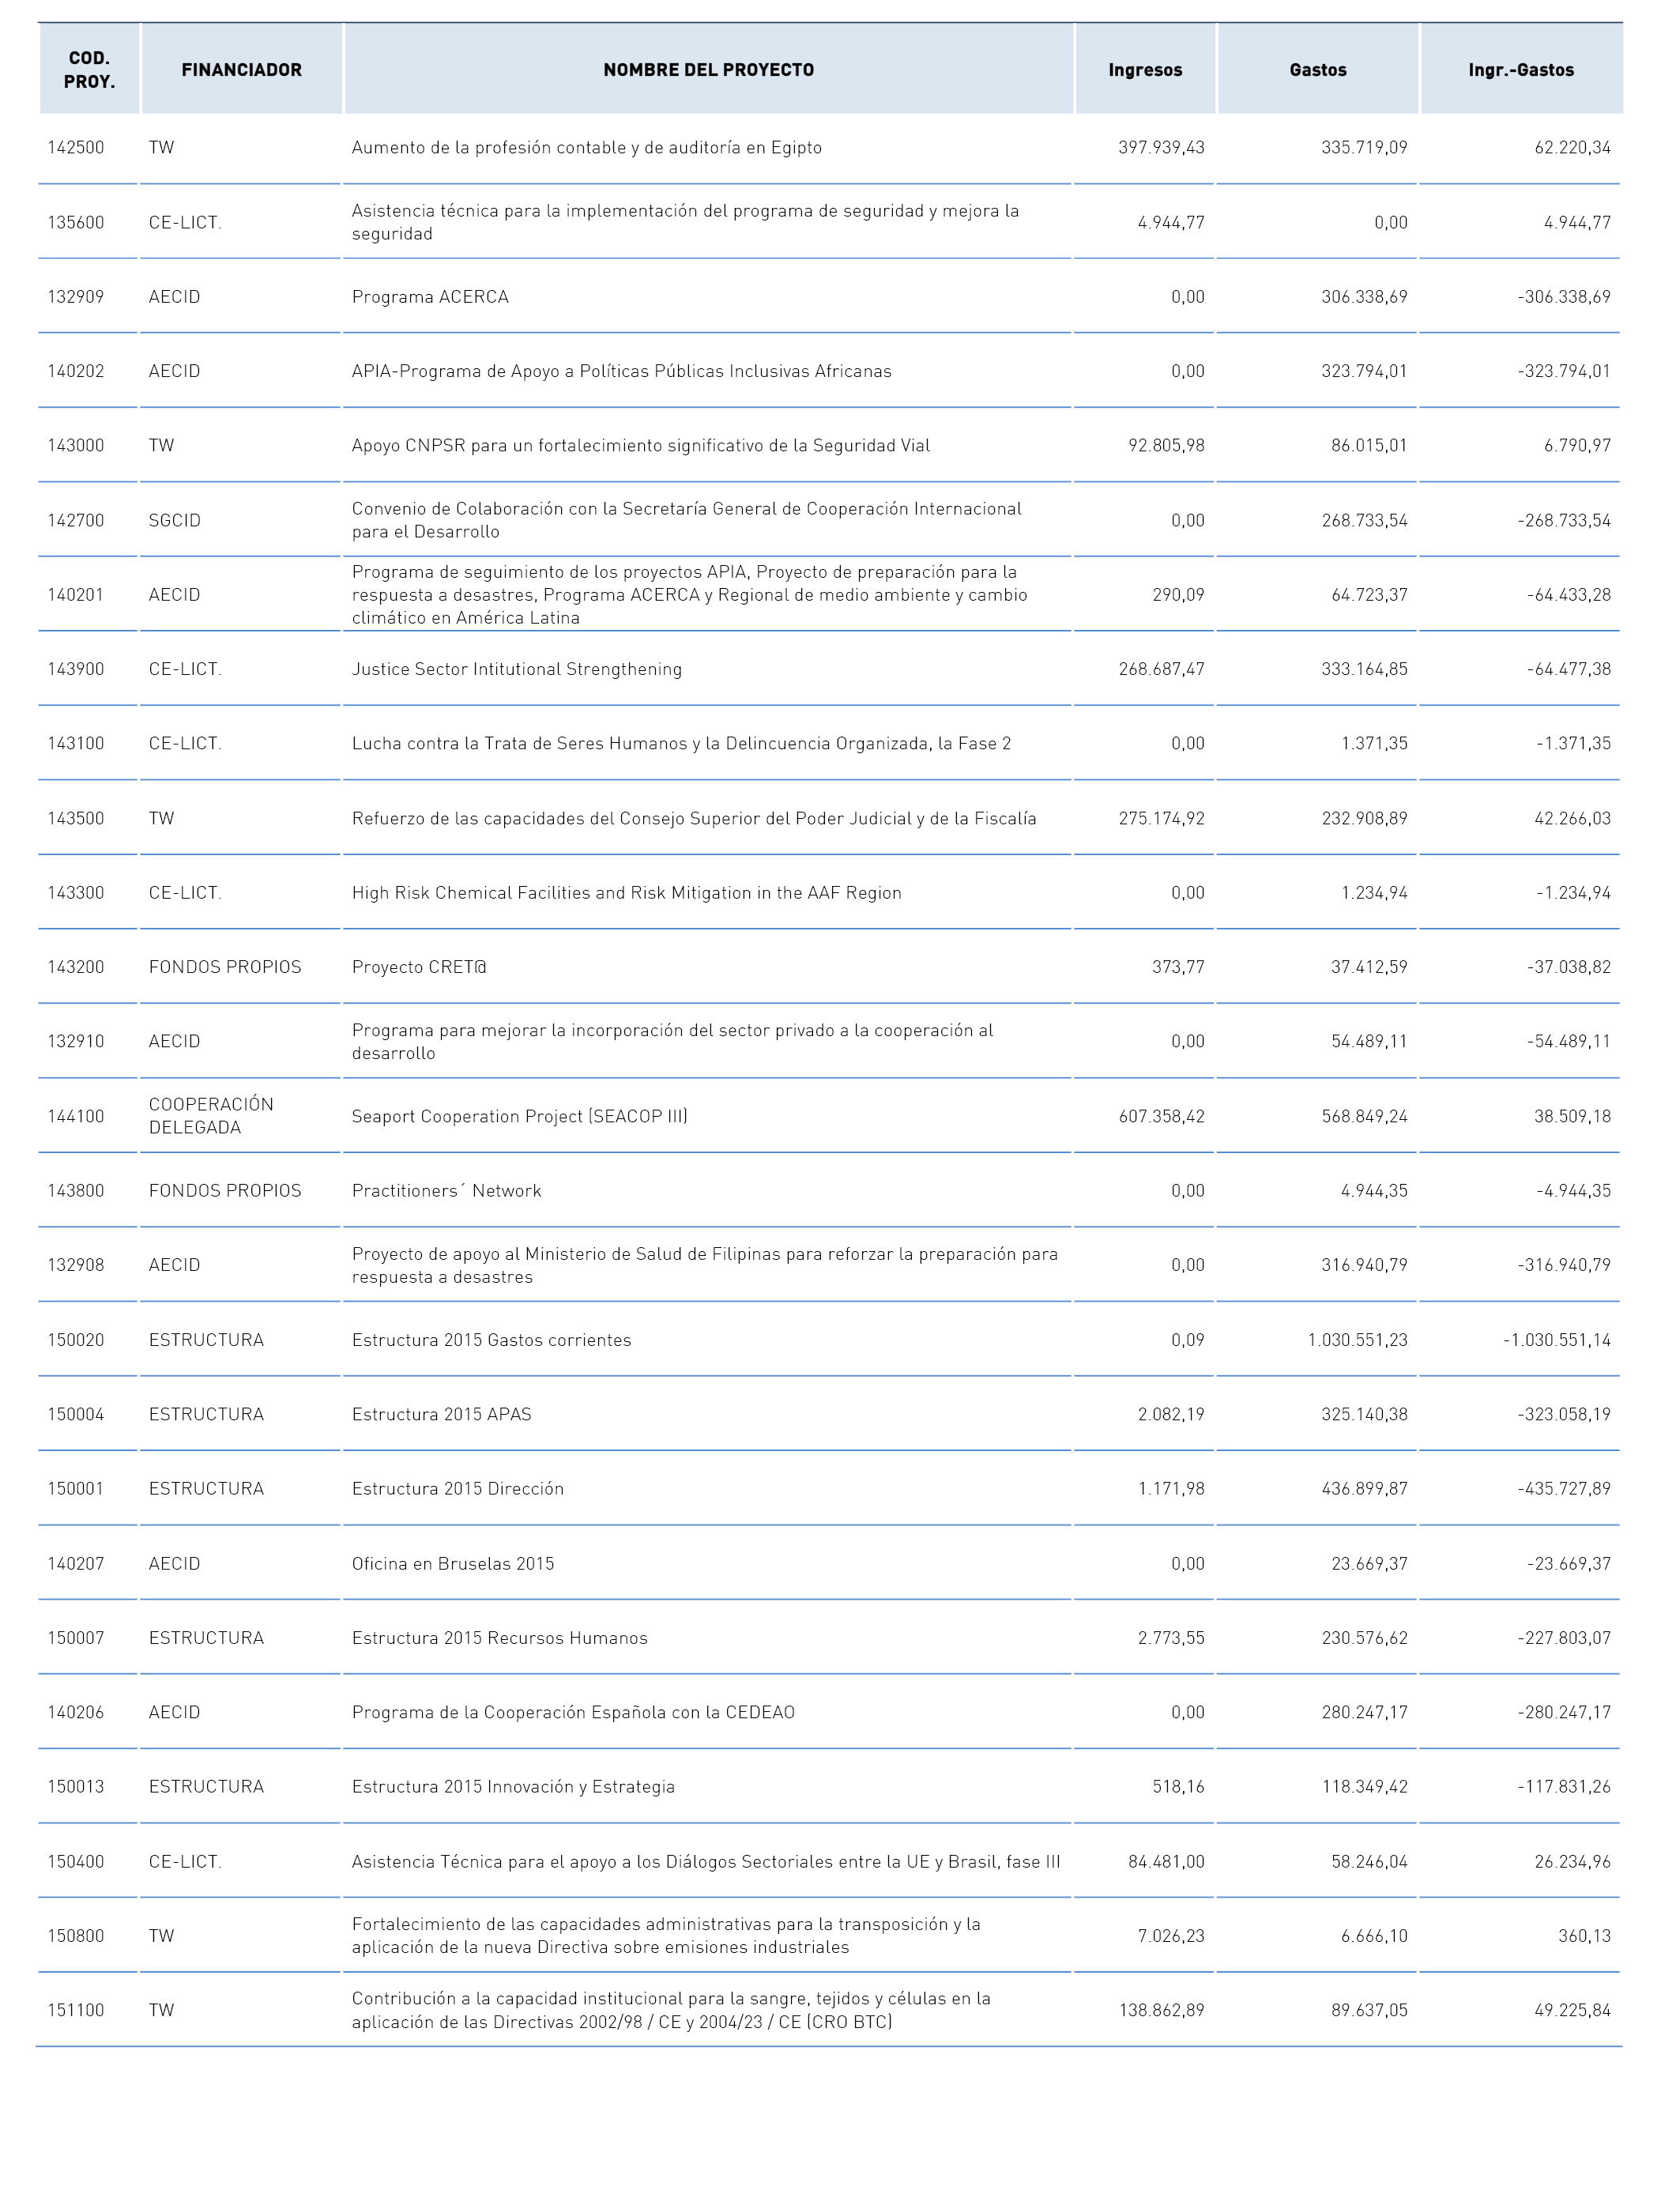This screenshot has width=1680, height=2194.
Task: Click Proyecto CRET@ project name
Action: (x=419, y=967)
